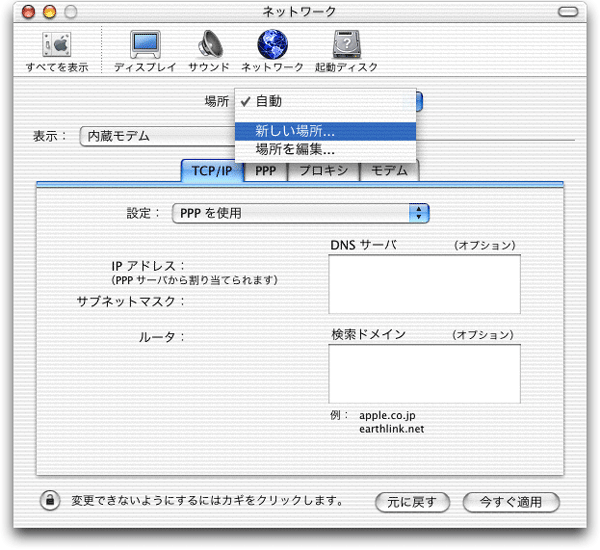Click the 元に戻す (Revert) button
Screen dimensions: 600x550
[412, 502]
